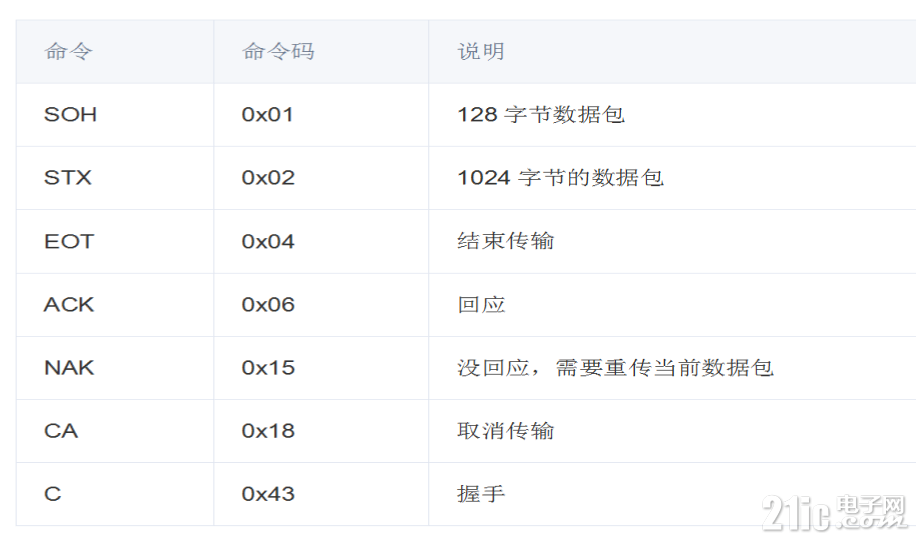Click the 1024 字节的数据包 description
The image size is (916, 538).
pyautogui.click(x=560, y=178)
